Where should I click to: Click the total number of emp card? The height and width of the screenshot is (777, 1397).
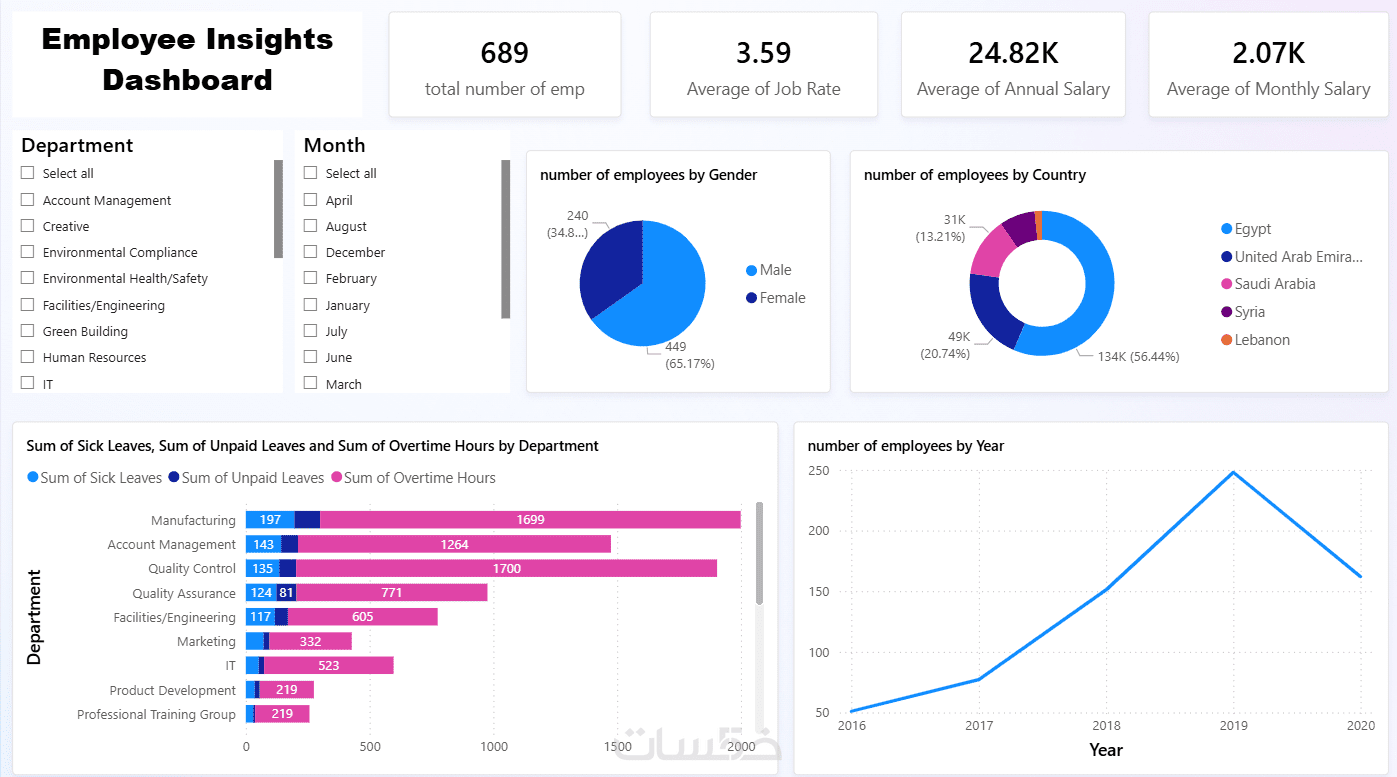pos(505,65)
